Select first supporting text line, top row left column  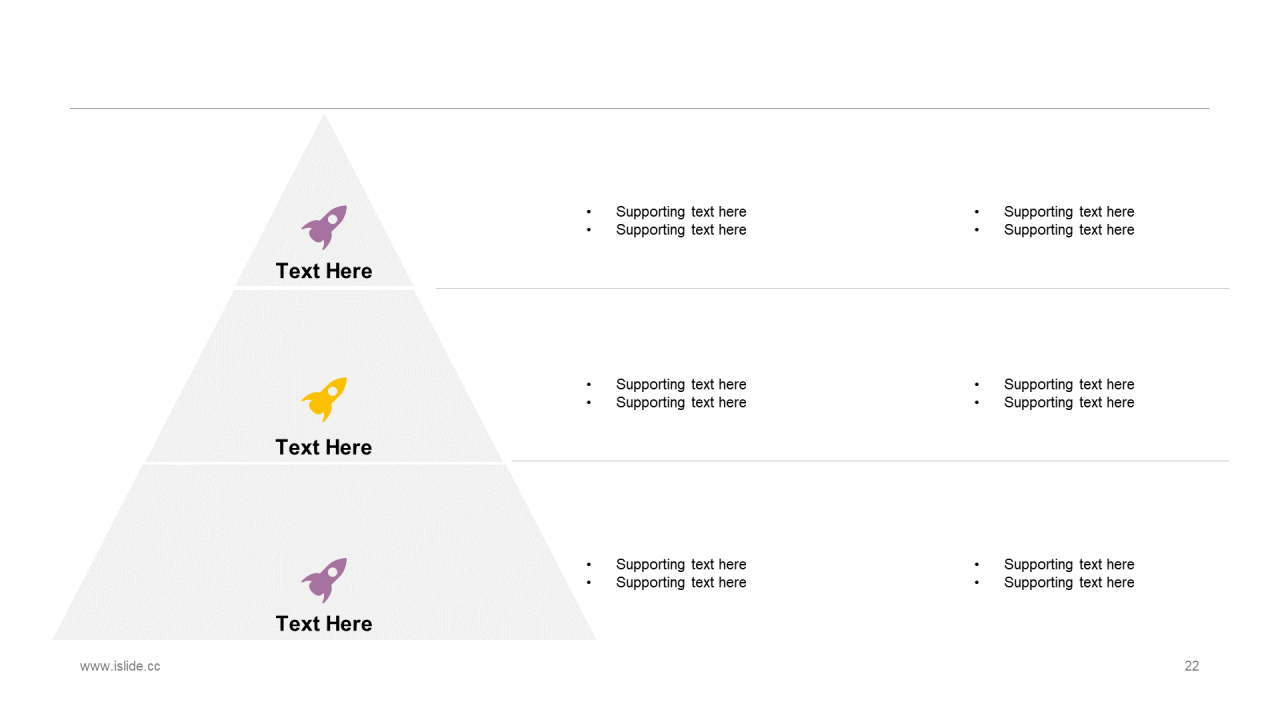click(x=681, y=212)
